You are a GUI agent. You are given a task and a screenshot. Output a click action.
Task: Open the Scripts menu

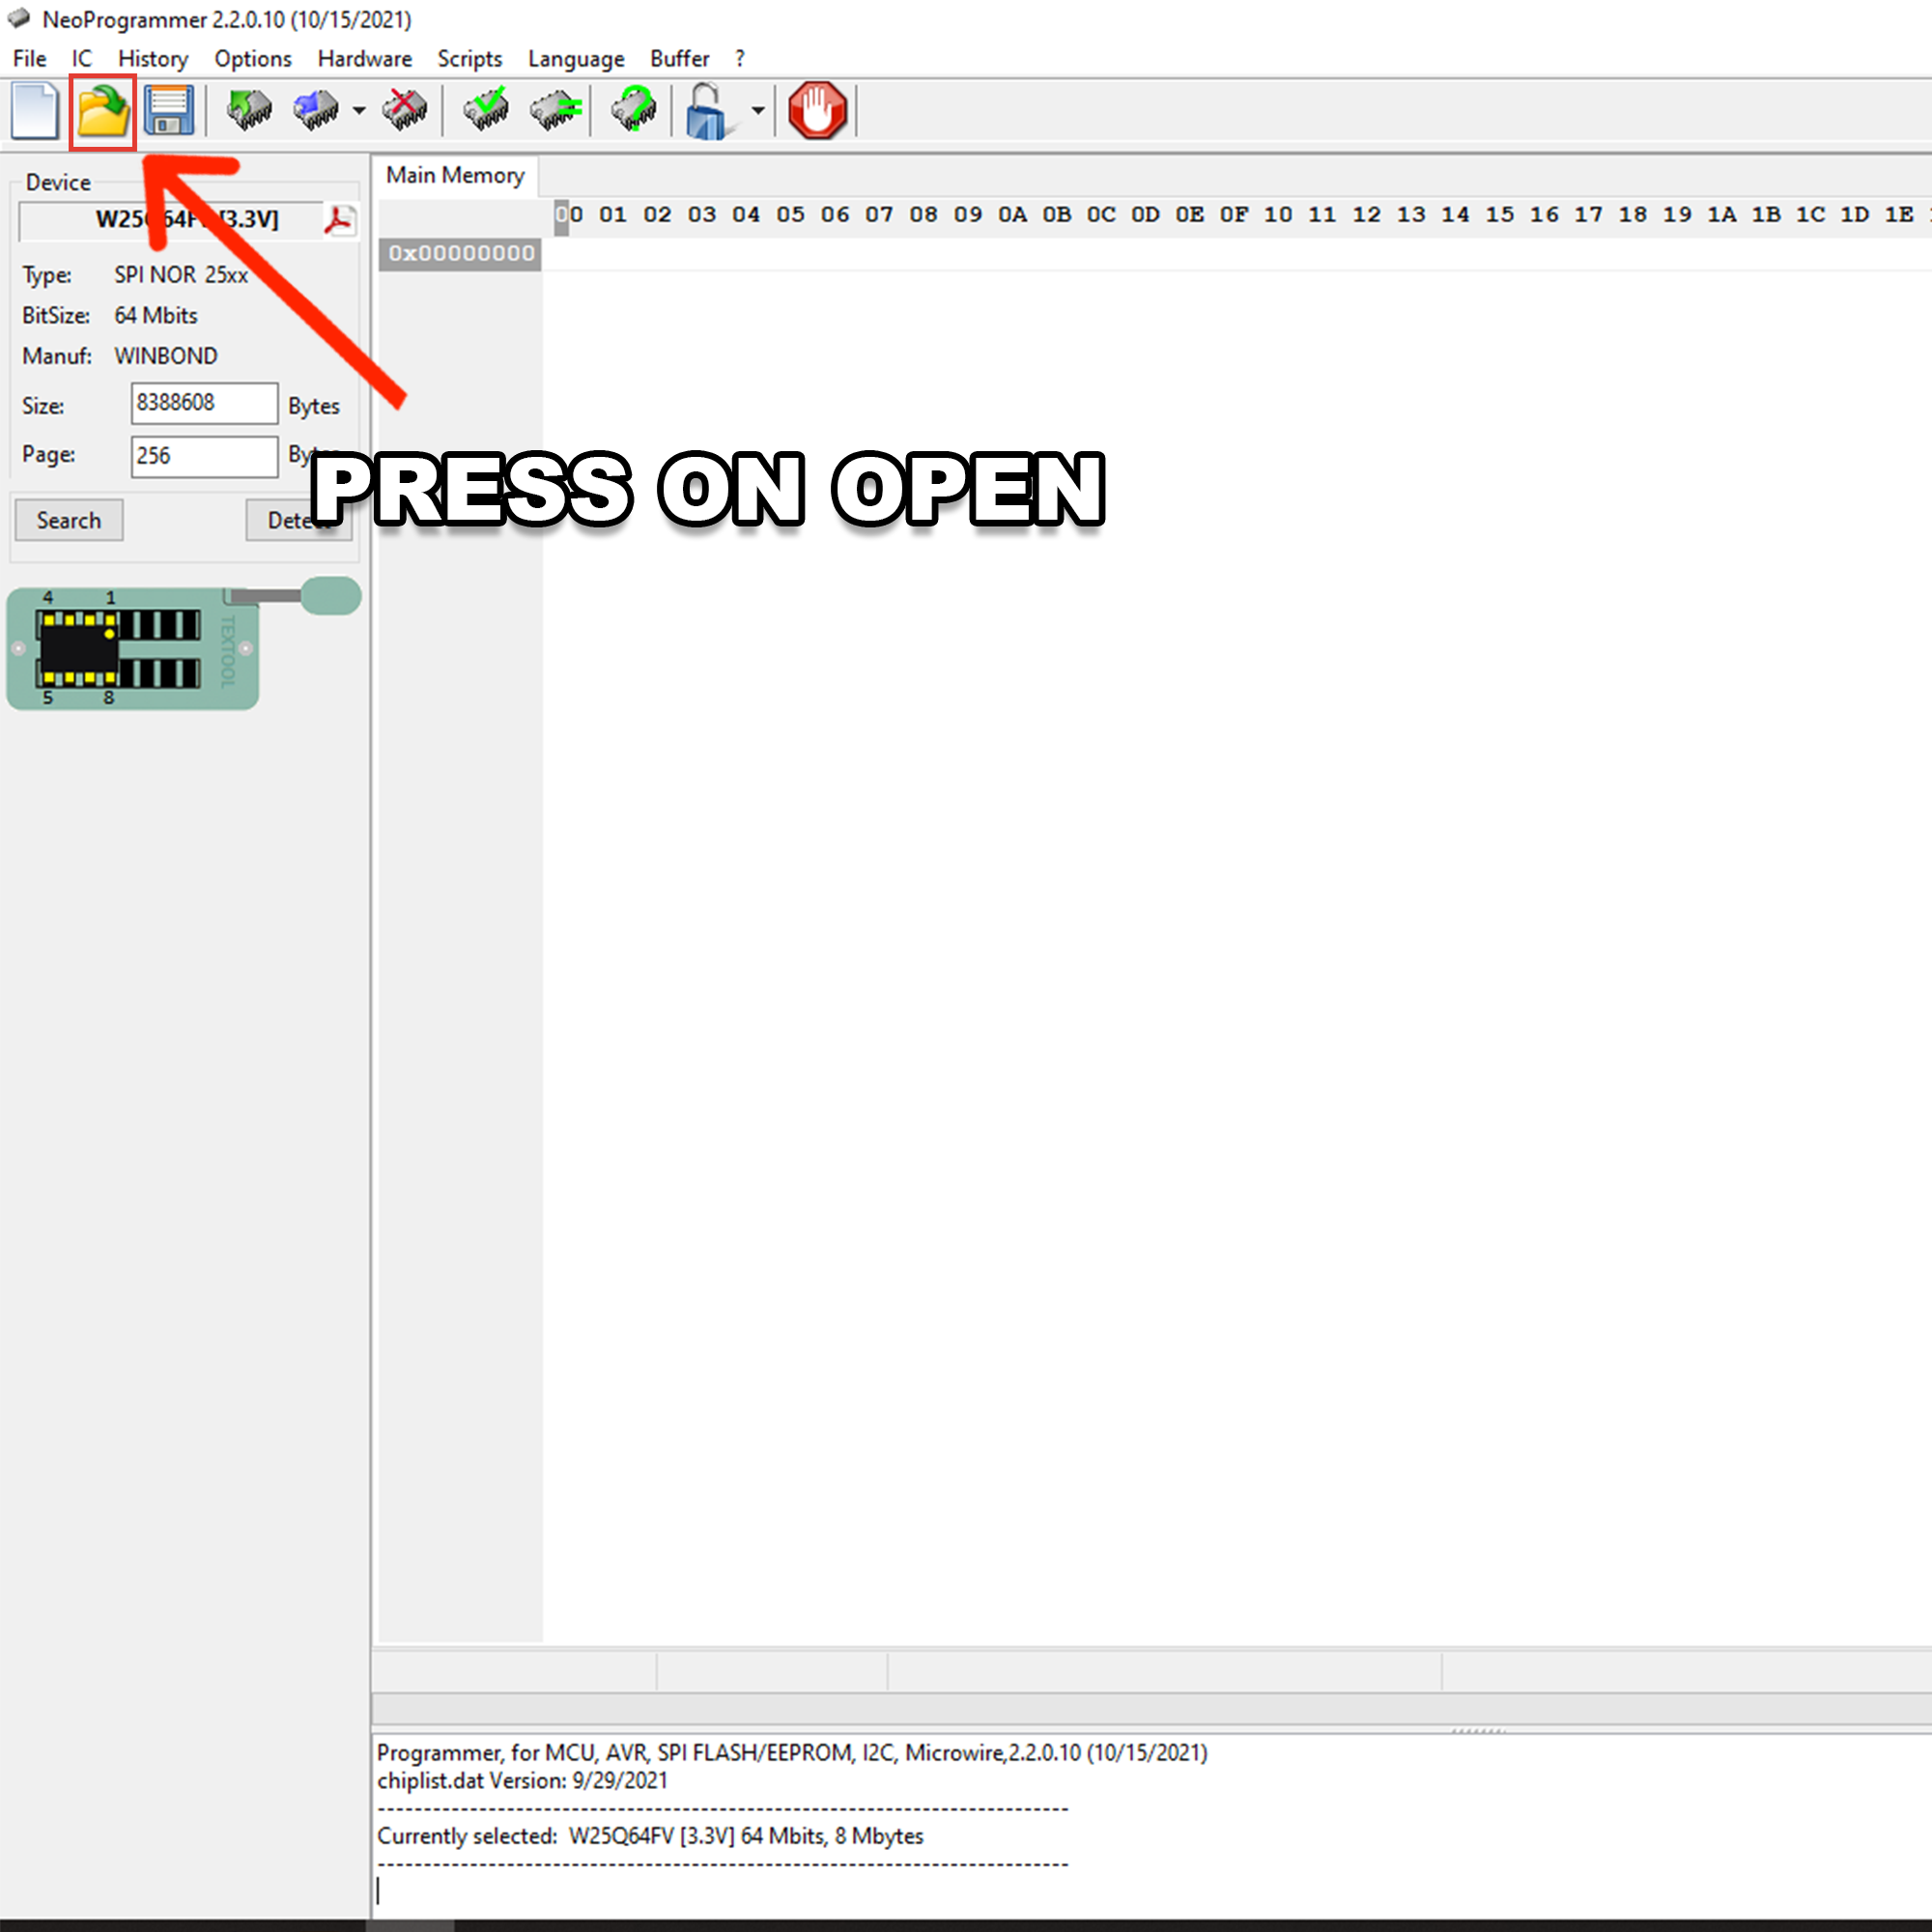469,59
